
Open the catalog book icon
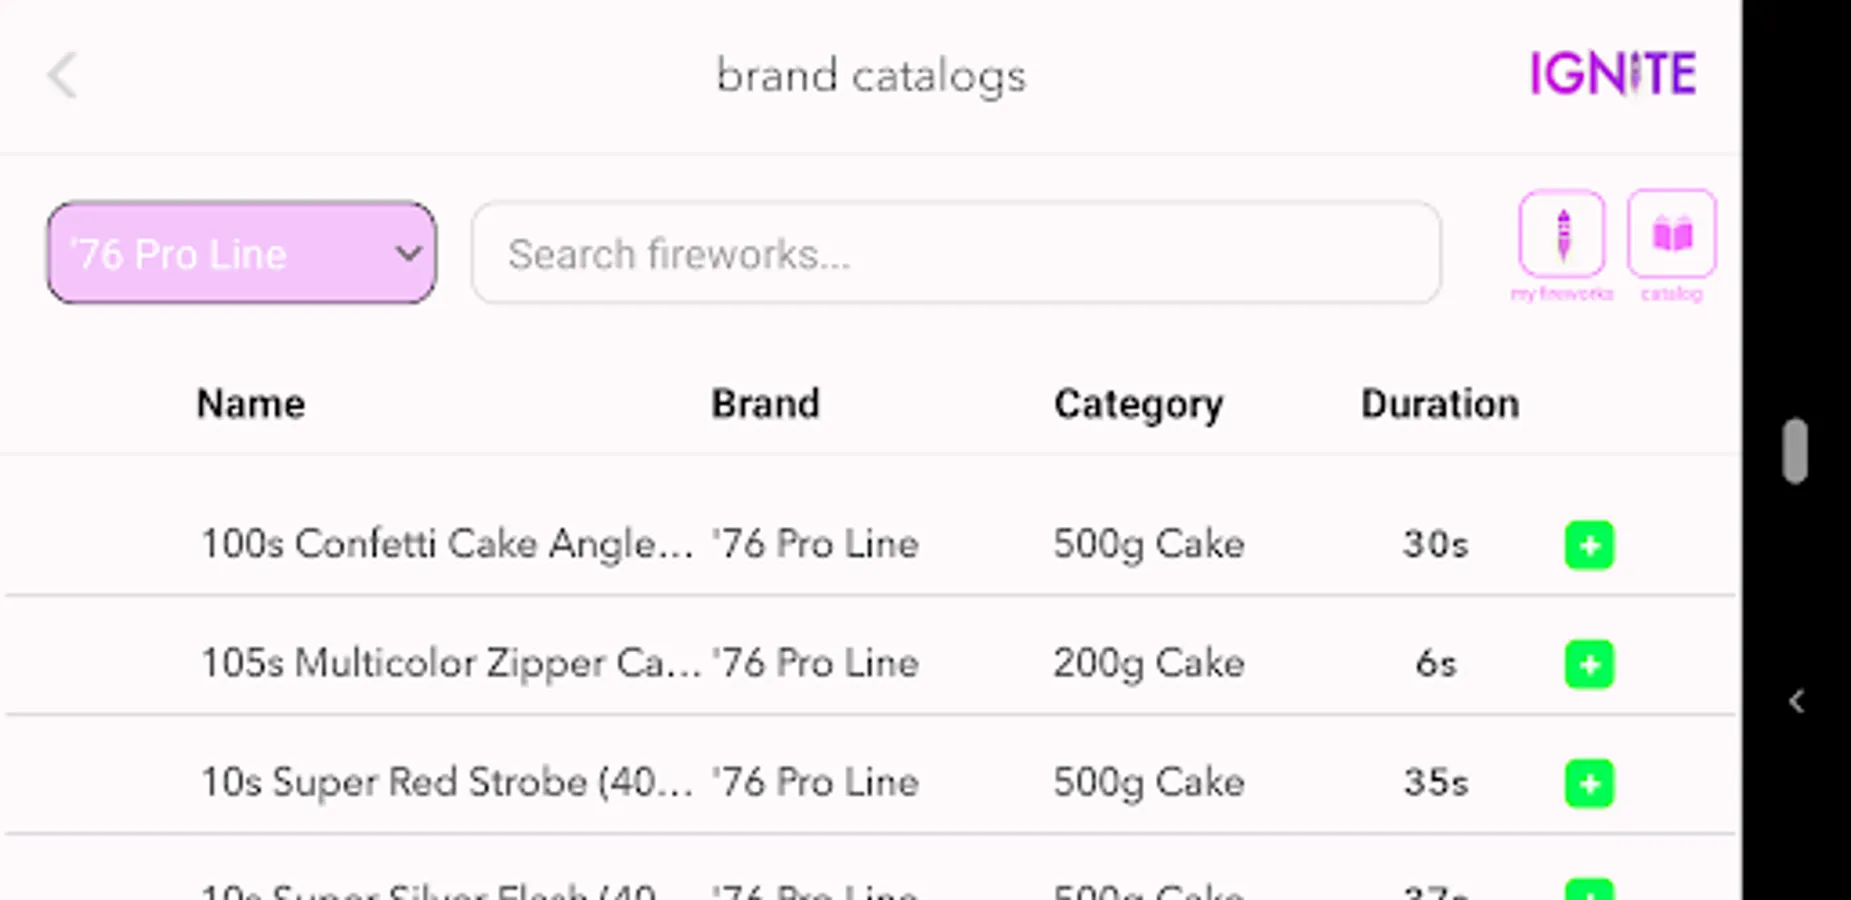point(1671,235)
